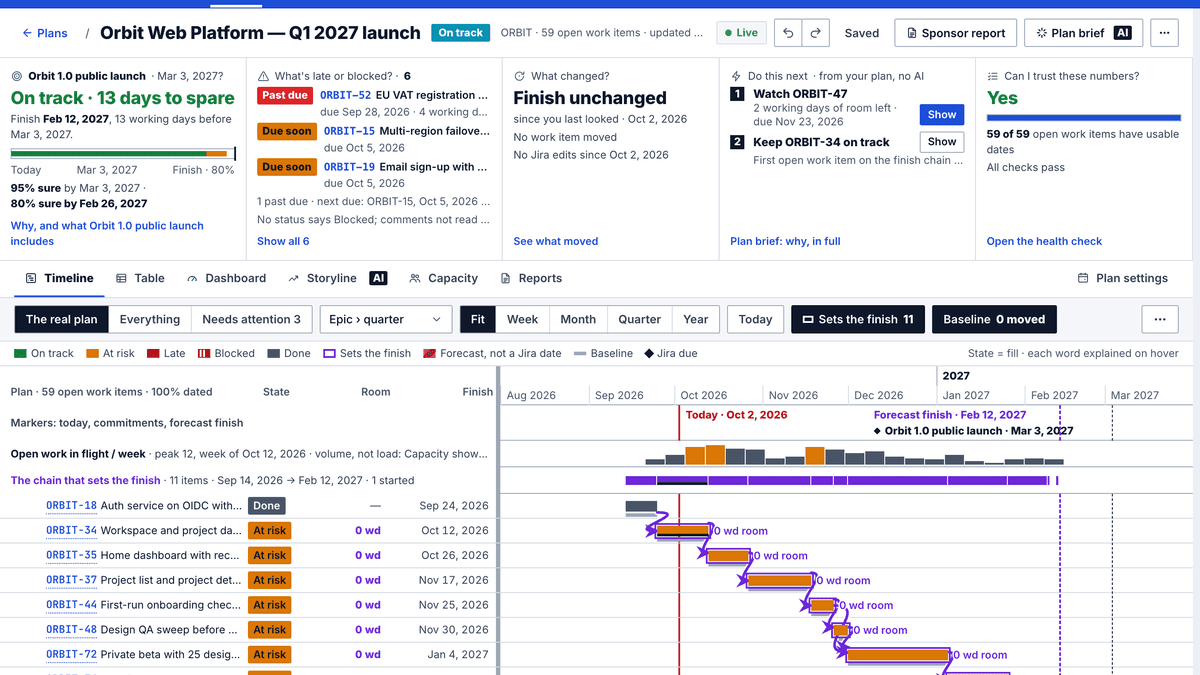Click the Done badge on ORBIT-18
This screenshot has width=1200, height=675.
click(x=267, y=506)
